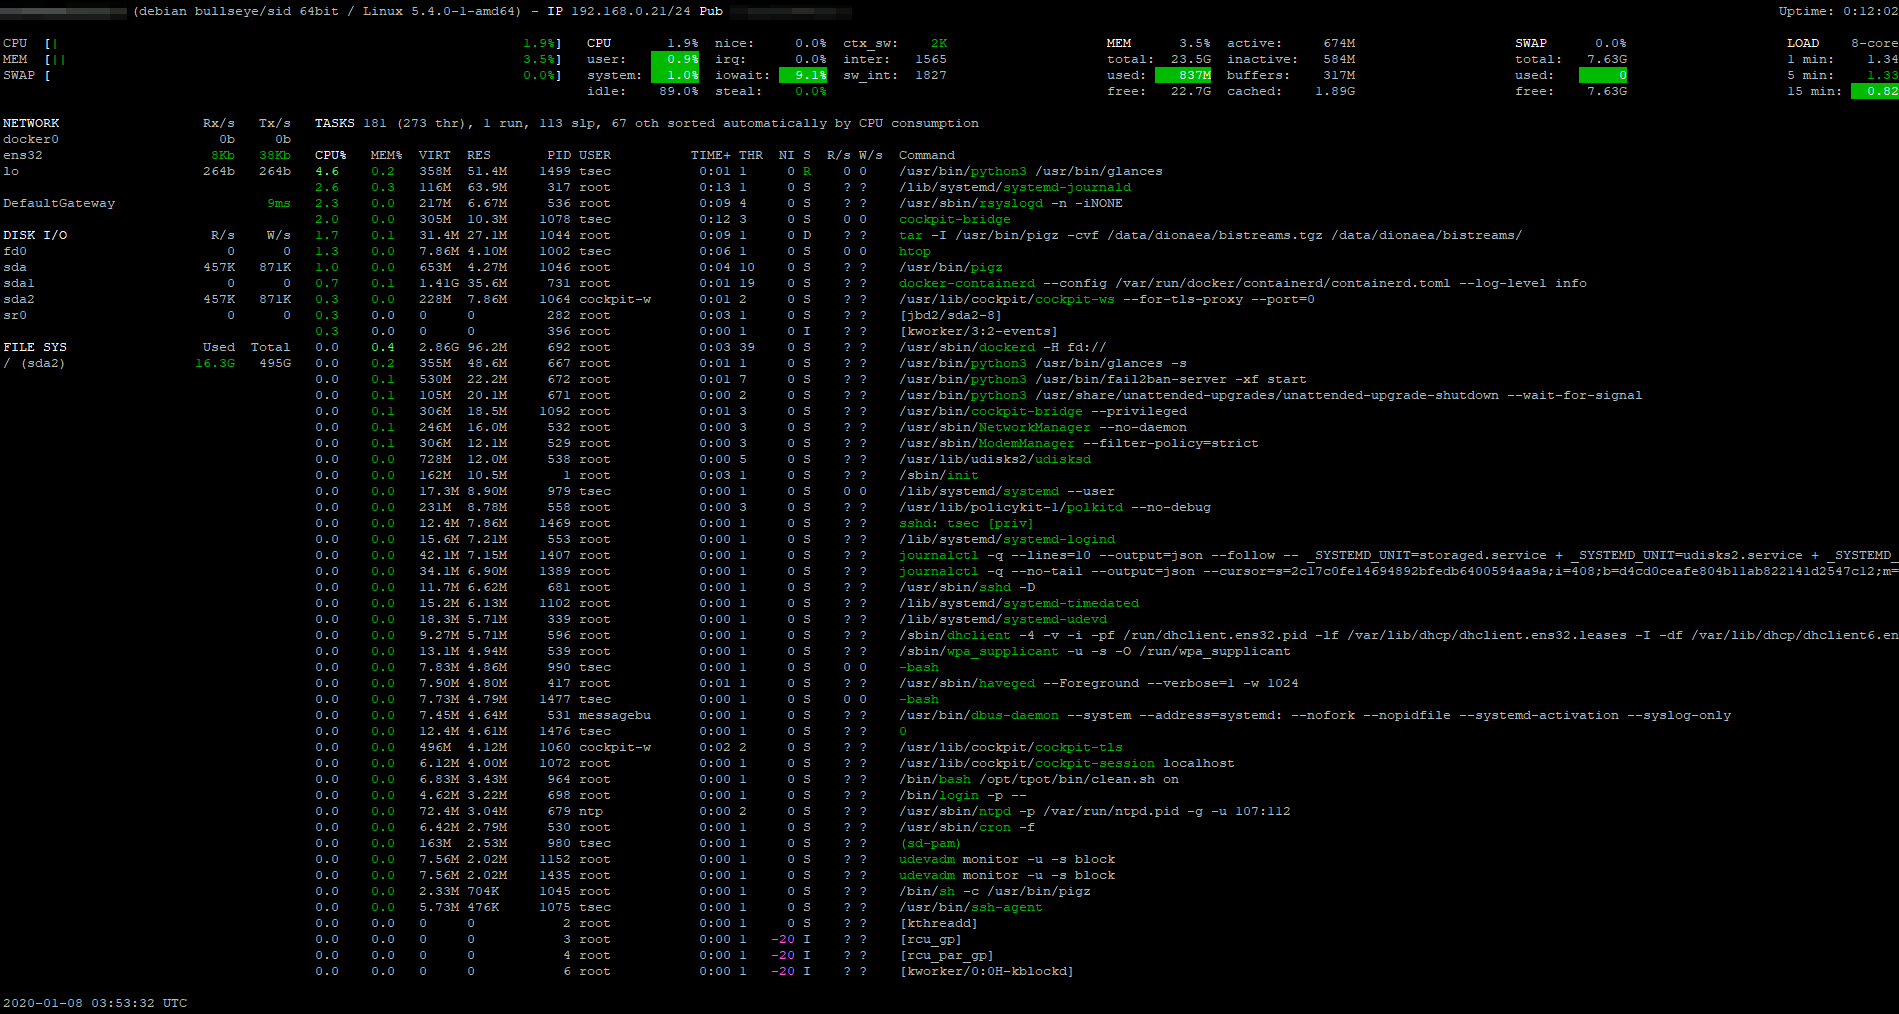Screen dimensions: 1899x1014
Task: Click the wpa_supplicant process command
Action: tap(1095, 651)
